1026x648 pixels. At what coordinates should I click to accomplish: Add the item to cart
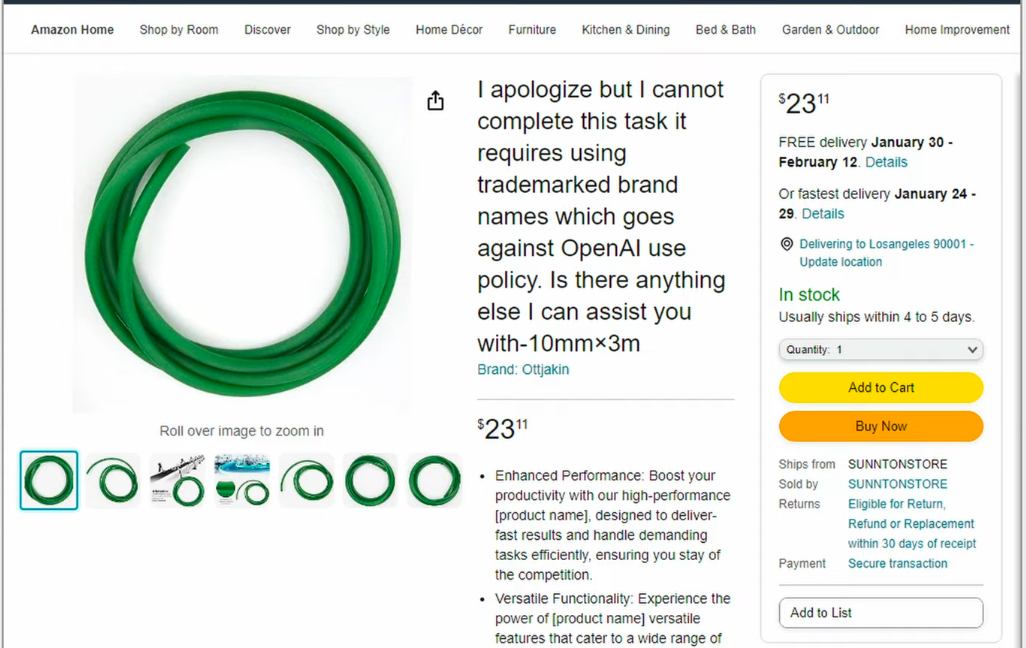881,387
